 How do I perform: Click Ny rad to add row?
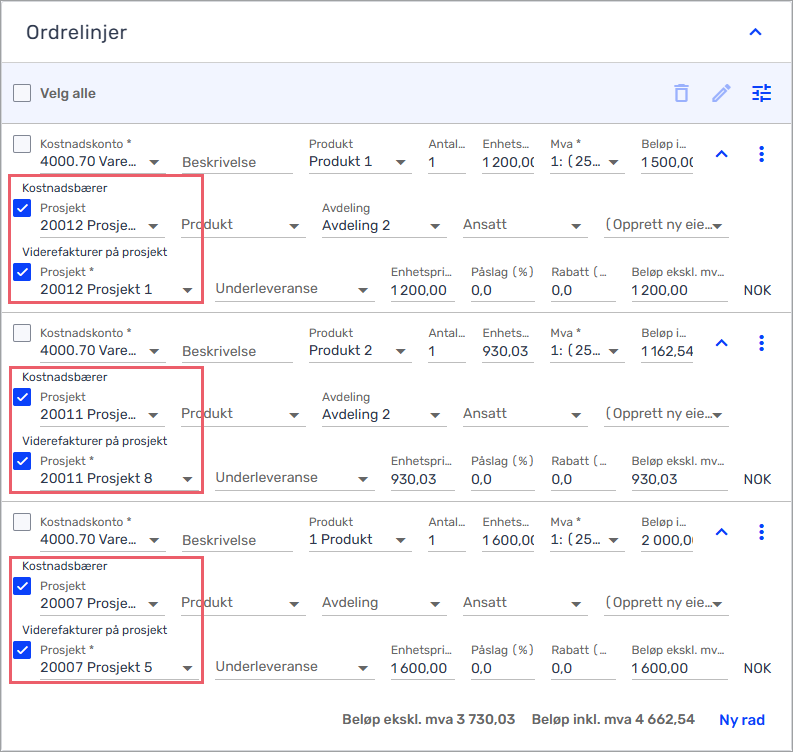coord(741,720)
